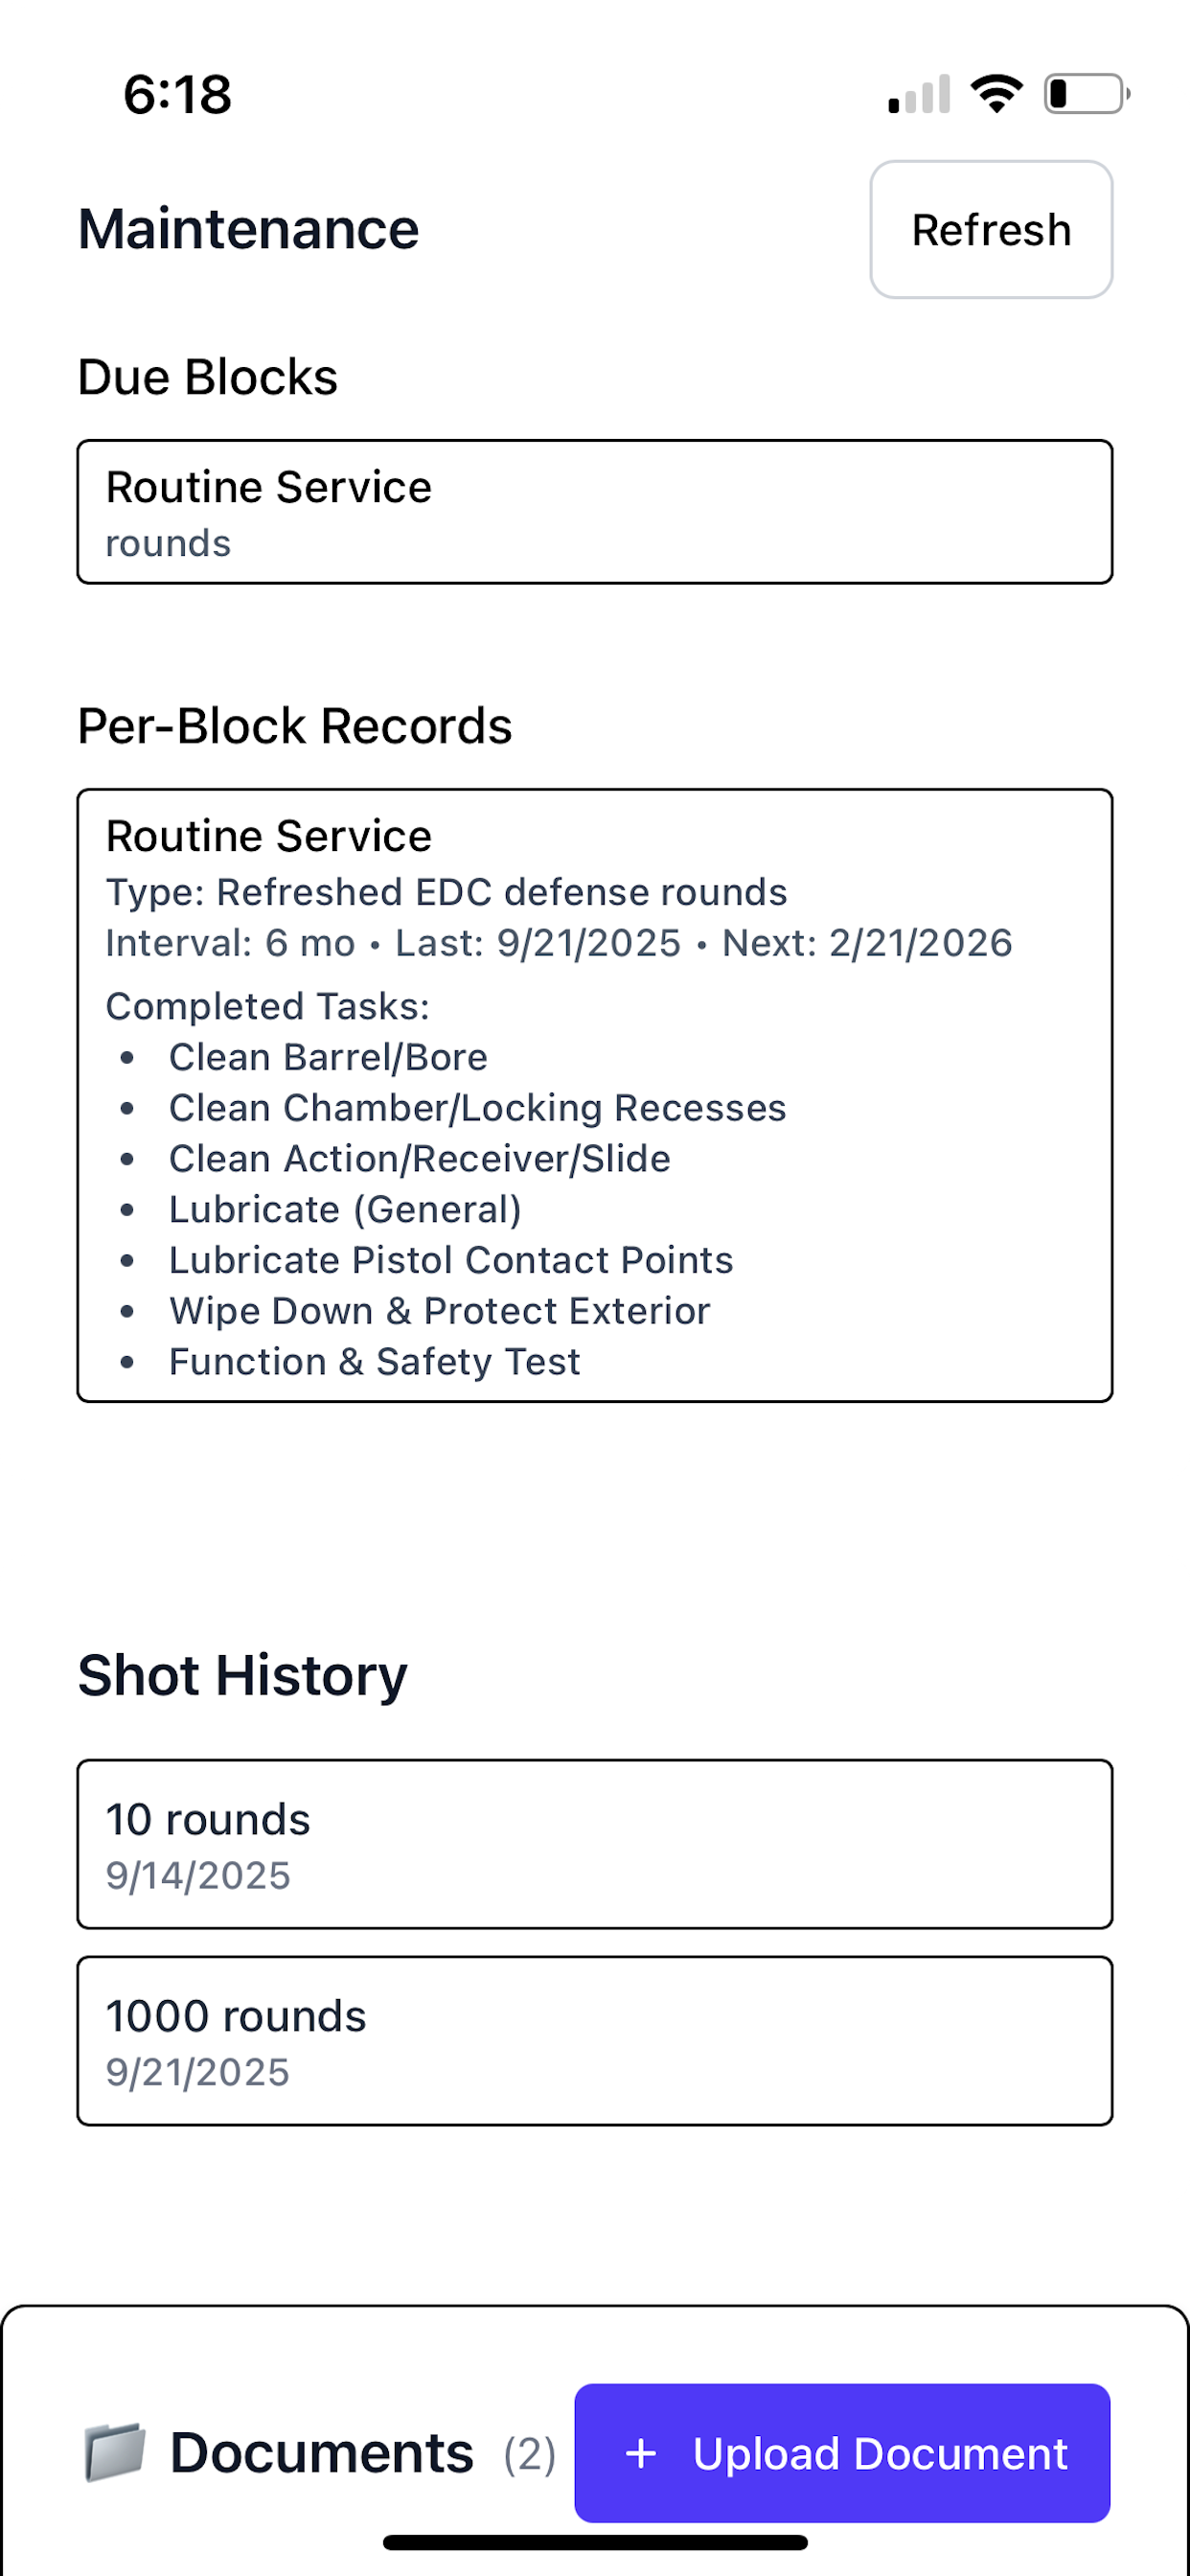Tap the Function & Safety Test task

[x=374, y=1361]
